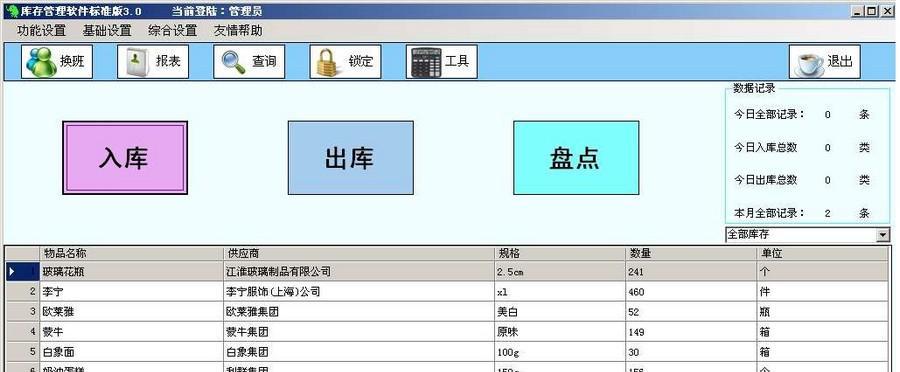Open the 基础设置 menu
Image resolution: width=900 pixels, height=372 pixels.
pos(107,30)
